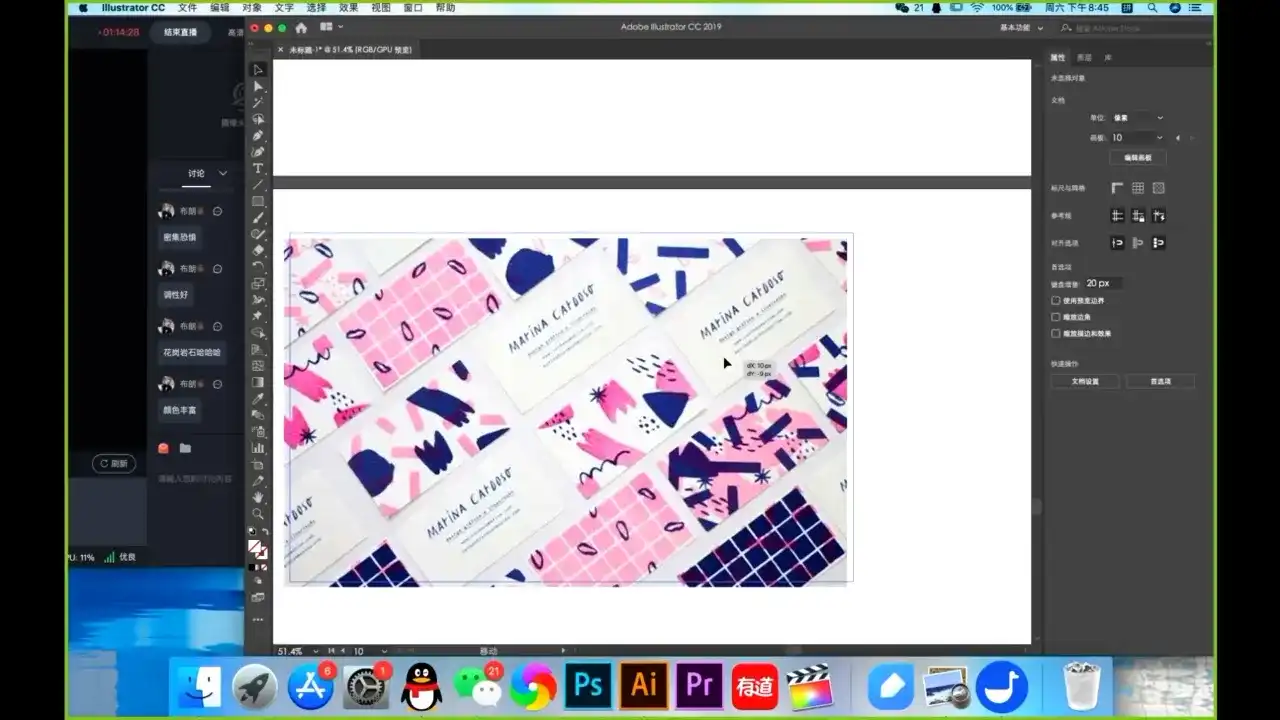Select the Hand tool in toolbar
This screenshot has height=720, width=1280.
pos(258,497)
